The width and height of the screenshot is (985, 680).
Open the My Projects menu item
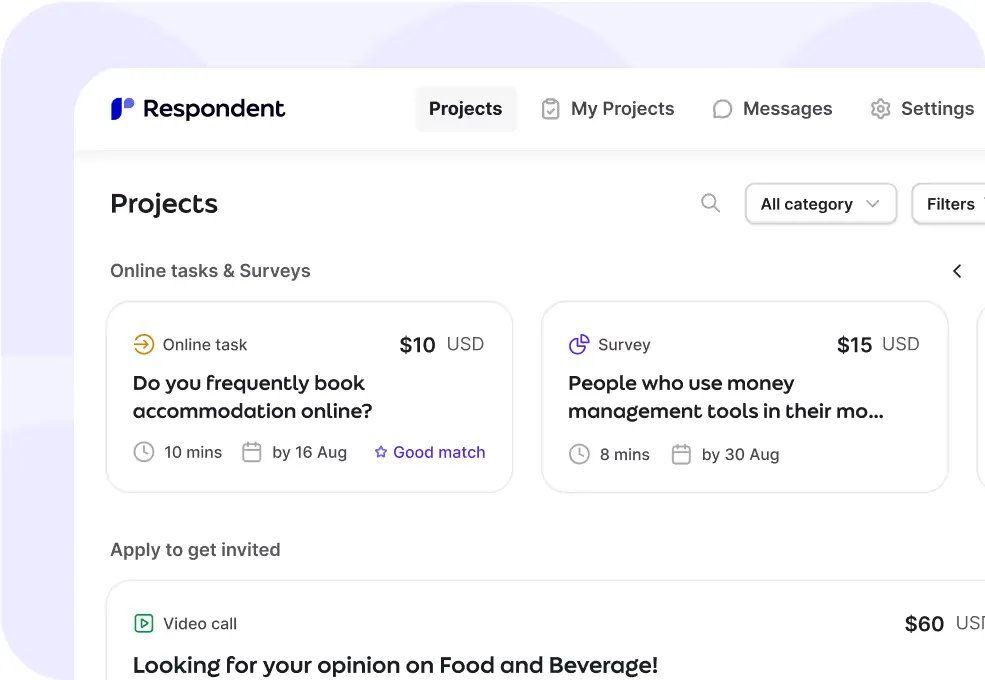[607, 108]
